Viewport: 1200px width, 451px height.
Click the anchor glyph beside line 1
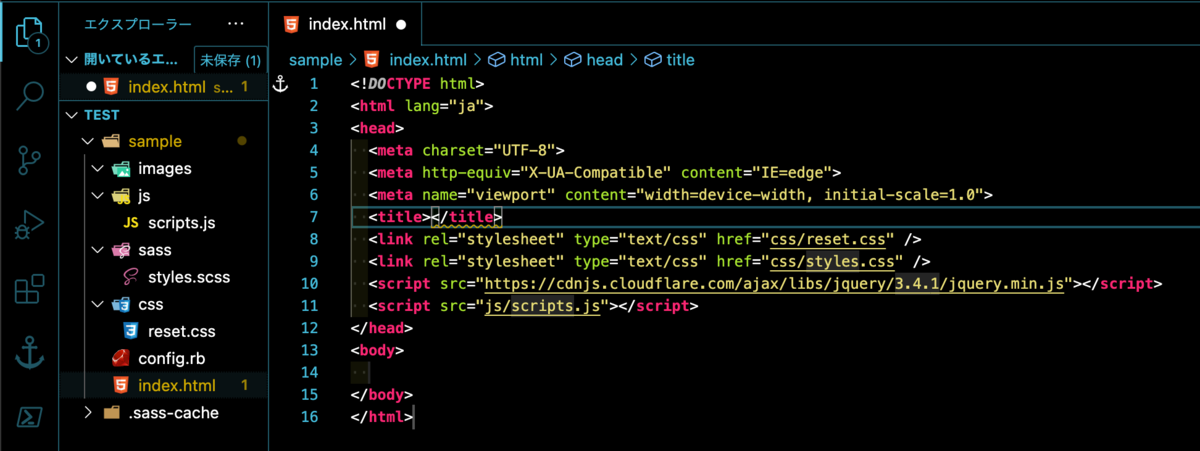[x=281, y=84]
